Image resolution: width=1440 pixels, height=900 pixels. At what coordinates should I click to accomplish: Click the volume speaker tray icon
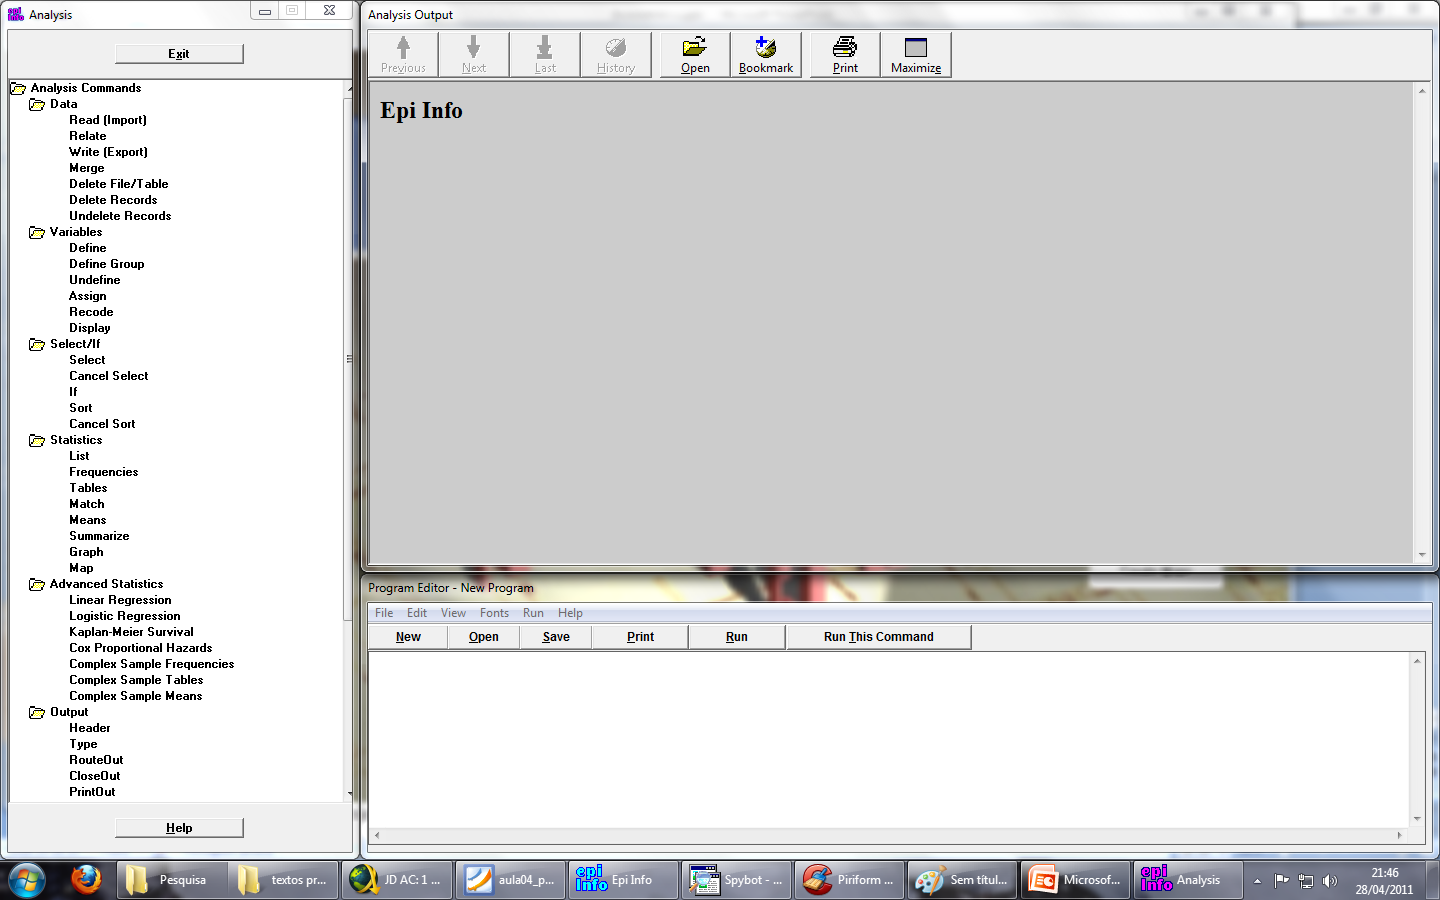pyautogui.click(x=1330, y=881)
